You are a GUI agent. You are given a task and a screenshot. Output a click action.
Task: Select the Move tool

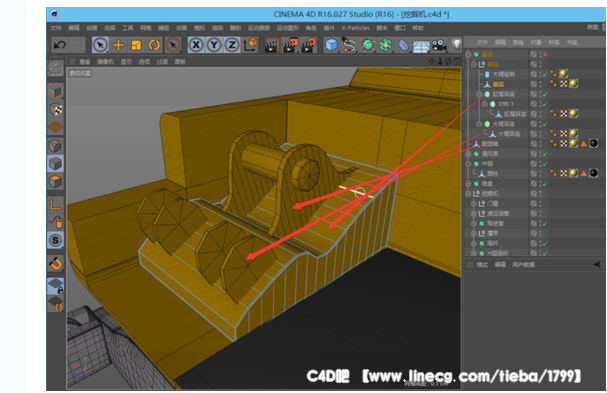[118, 45]
